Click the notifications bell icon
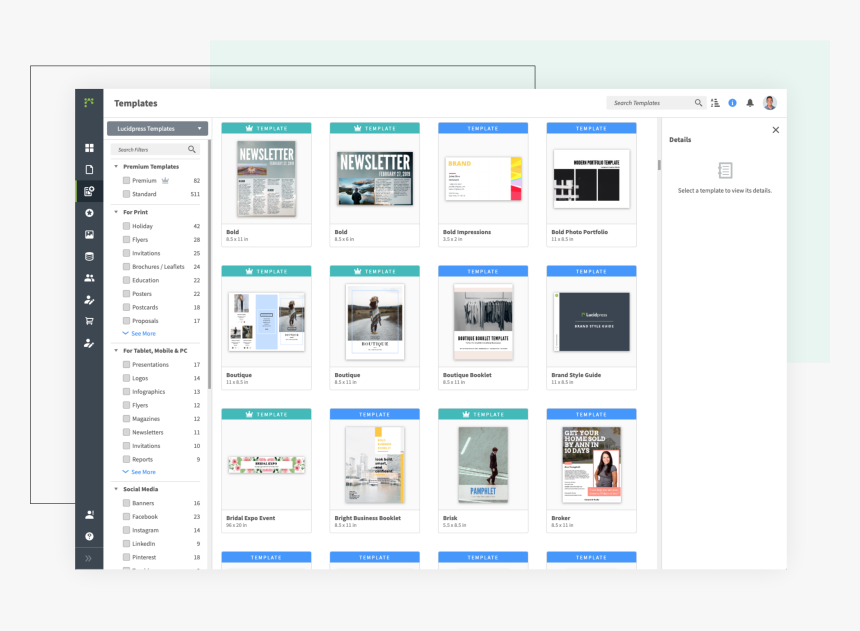This screenshot has height=631, width=860. 750,103
